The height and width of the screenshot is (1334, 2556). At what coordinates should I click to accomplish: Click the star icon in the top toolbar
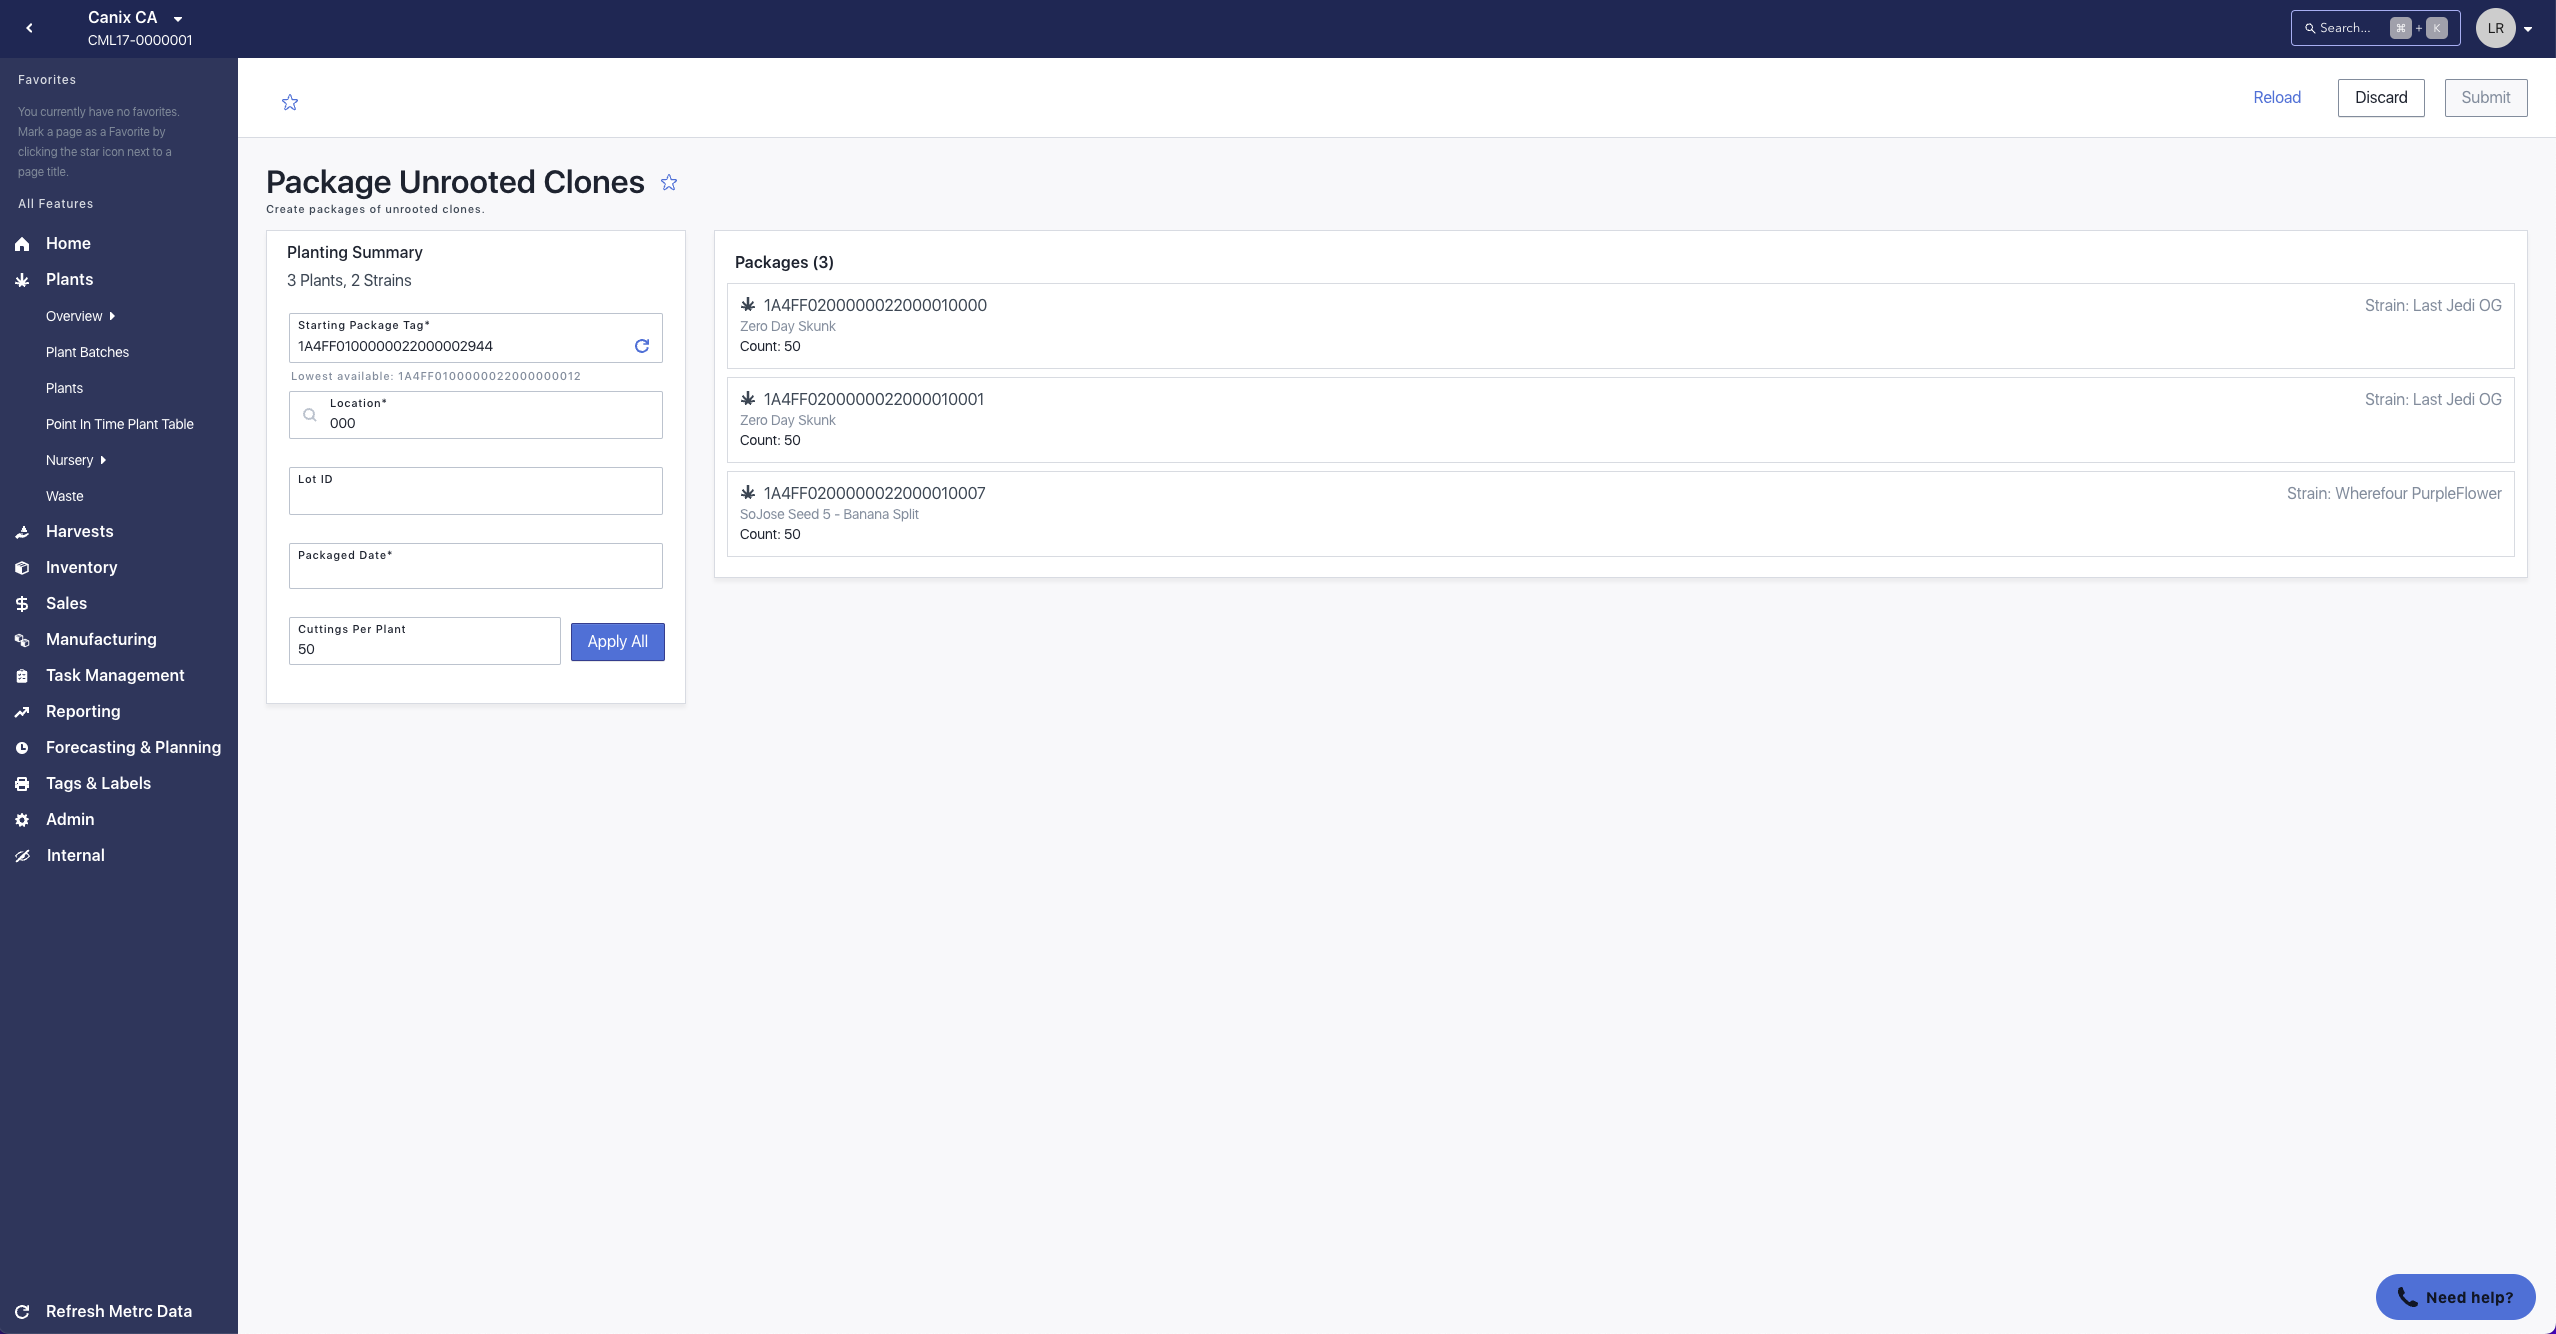pyautogui.click(x=290, y=102)
